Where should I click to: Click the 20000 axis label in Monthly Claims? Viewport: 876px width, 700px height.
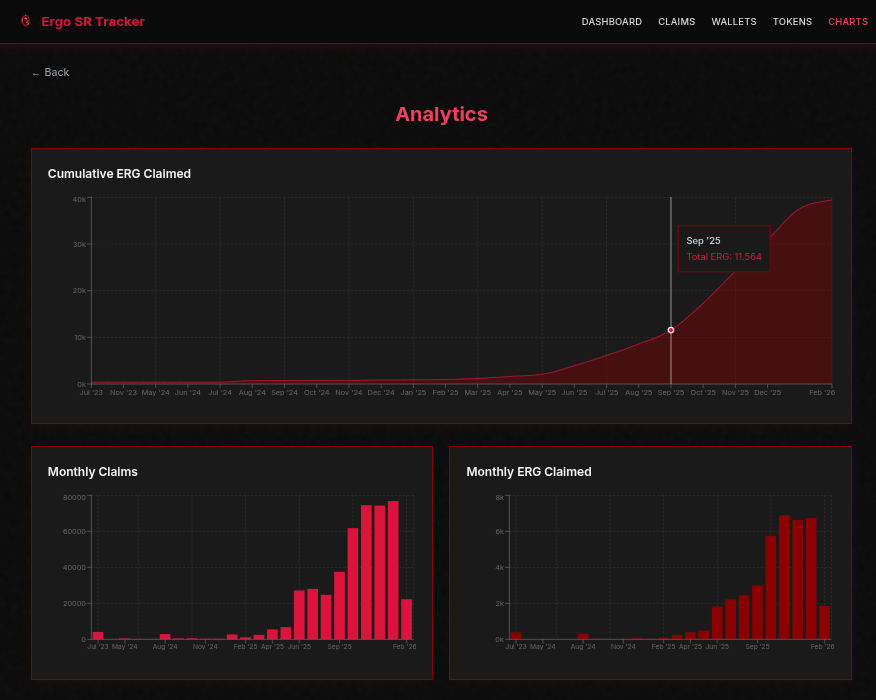74,603
